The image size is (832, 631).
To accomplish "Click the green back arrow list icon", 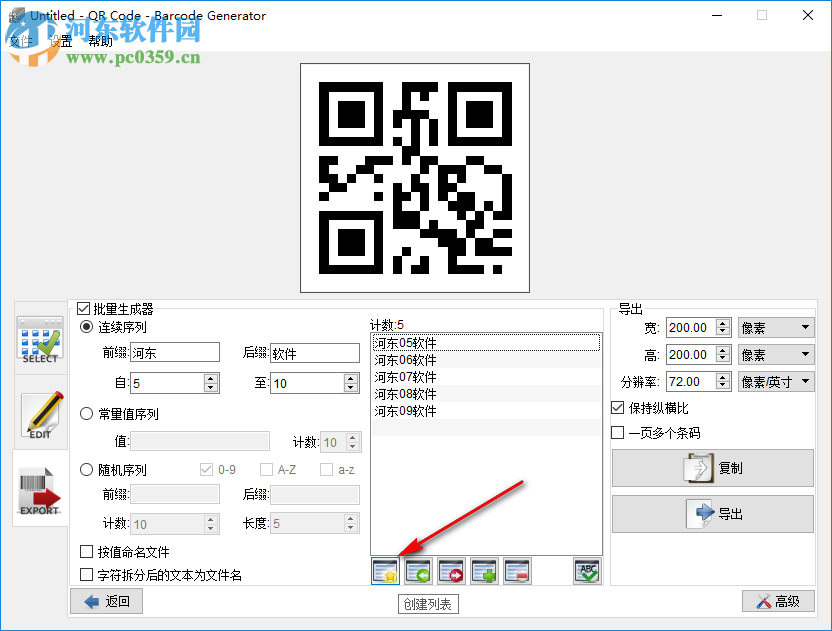I will (418, 570).
